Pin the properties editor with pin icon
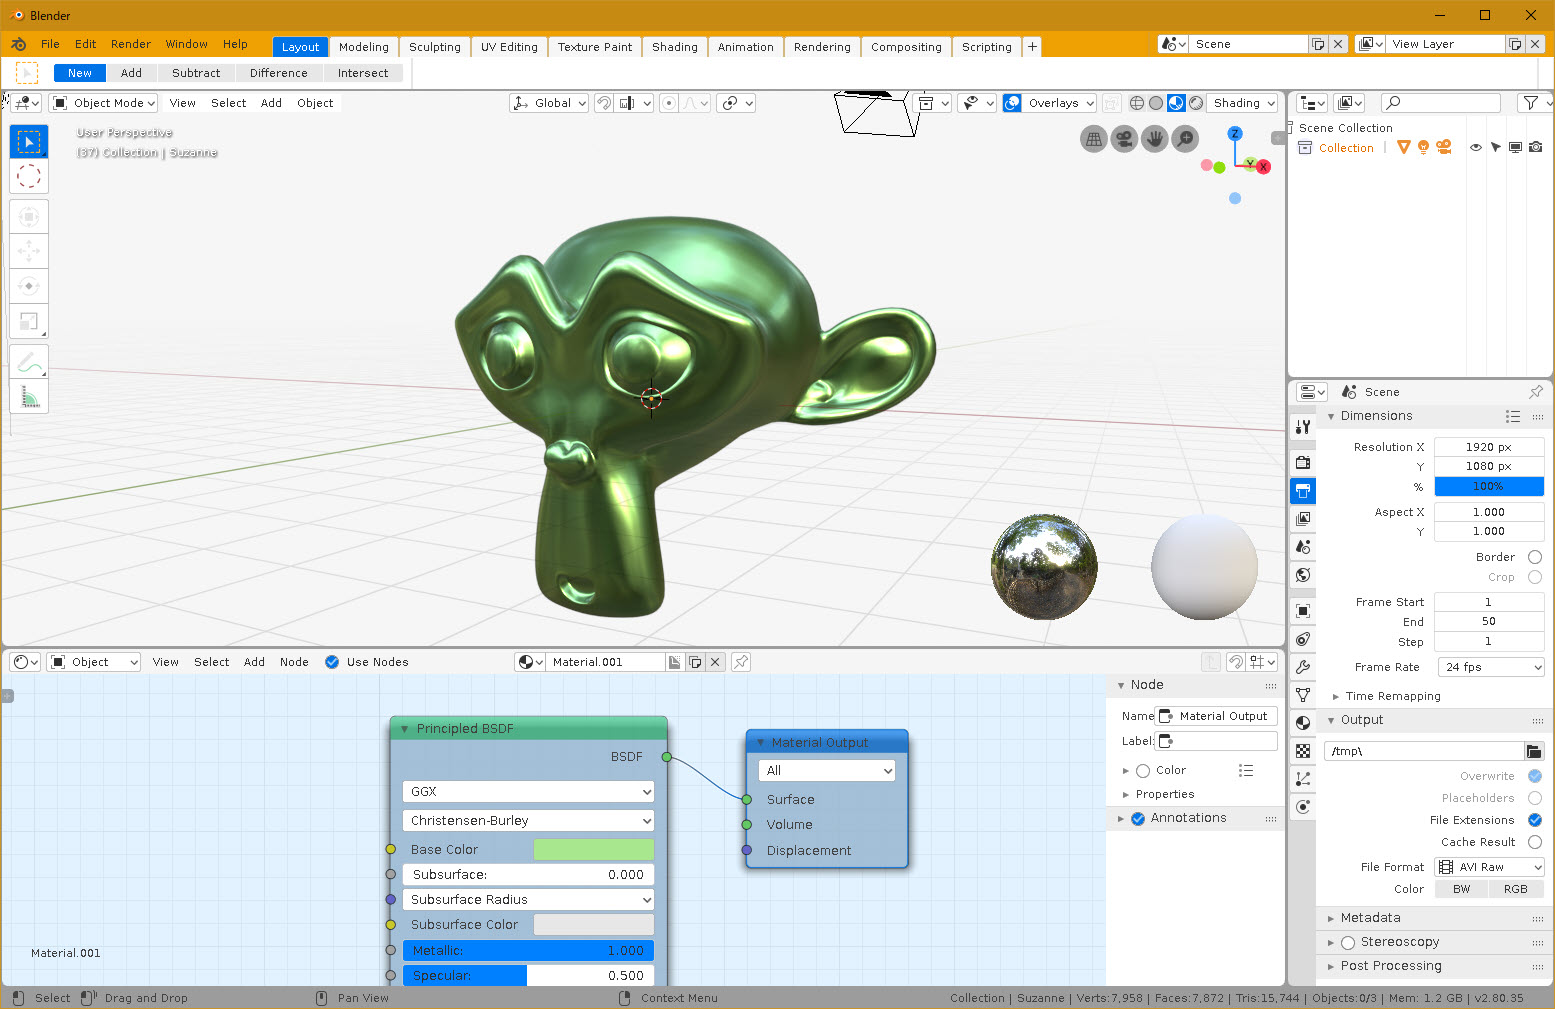Screen dimensions: 1555x1009 pyautogui.click(x=1536, y=392)
